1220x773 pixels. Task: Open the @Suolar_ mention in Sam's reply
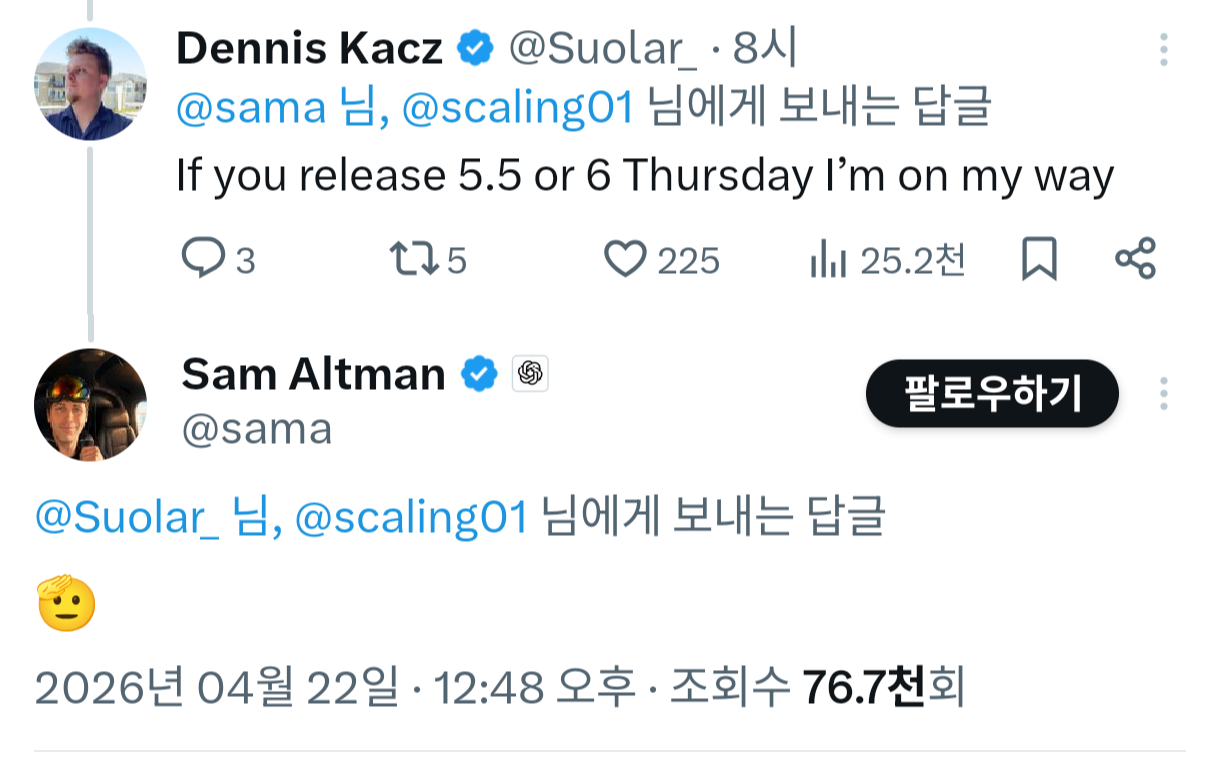point(127,517)
